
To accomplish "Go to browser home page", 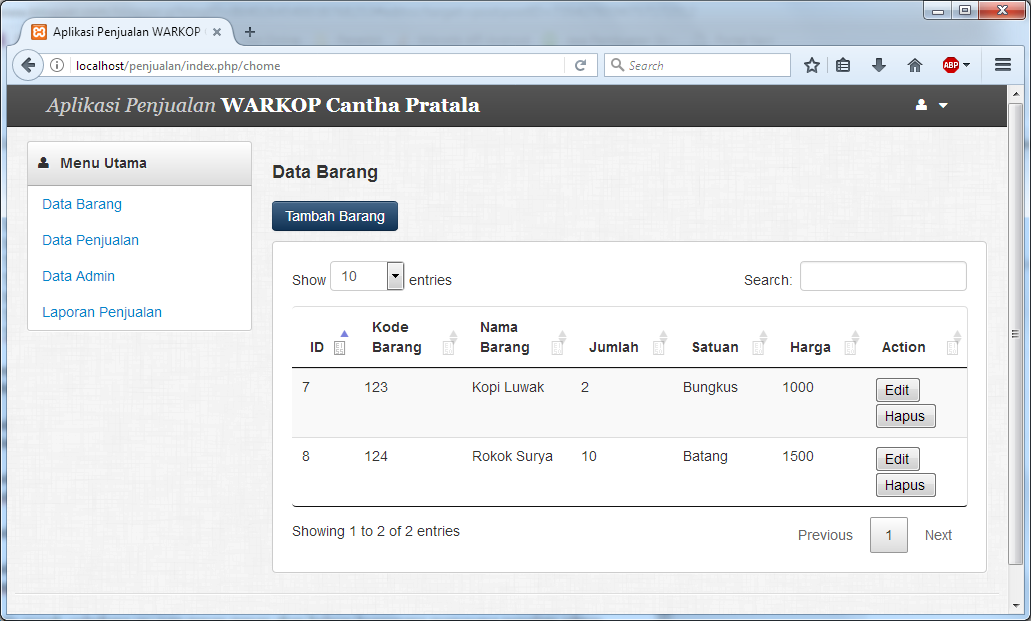I will pyautogui.click(x=914, y=64).
